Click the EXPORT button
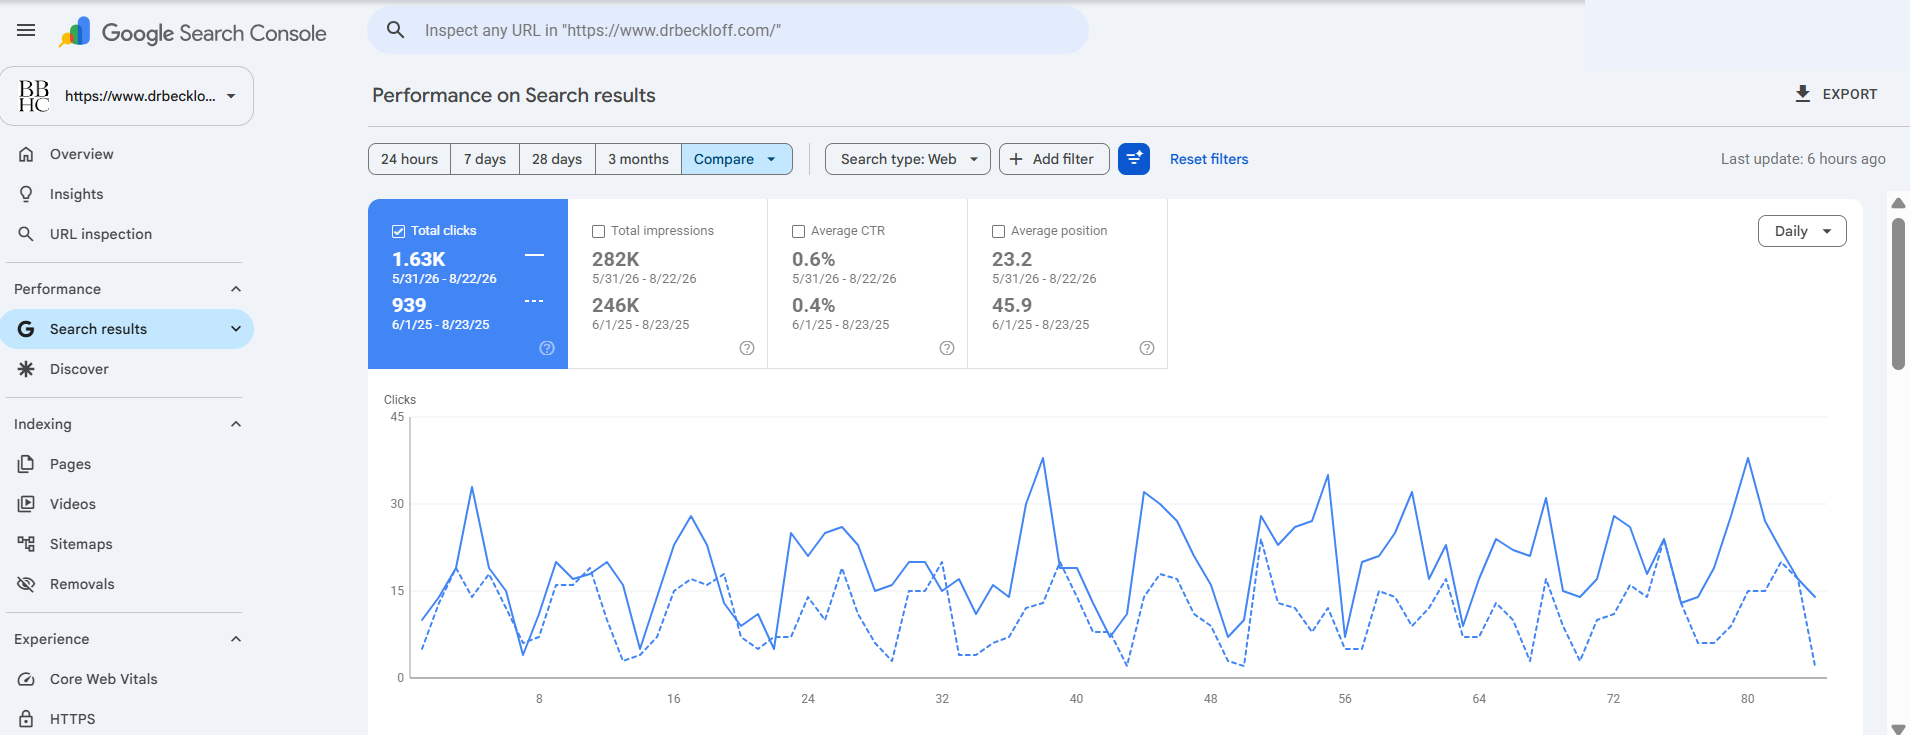The image size is (1910, 735). coord(1836,94)
